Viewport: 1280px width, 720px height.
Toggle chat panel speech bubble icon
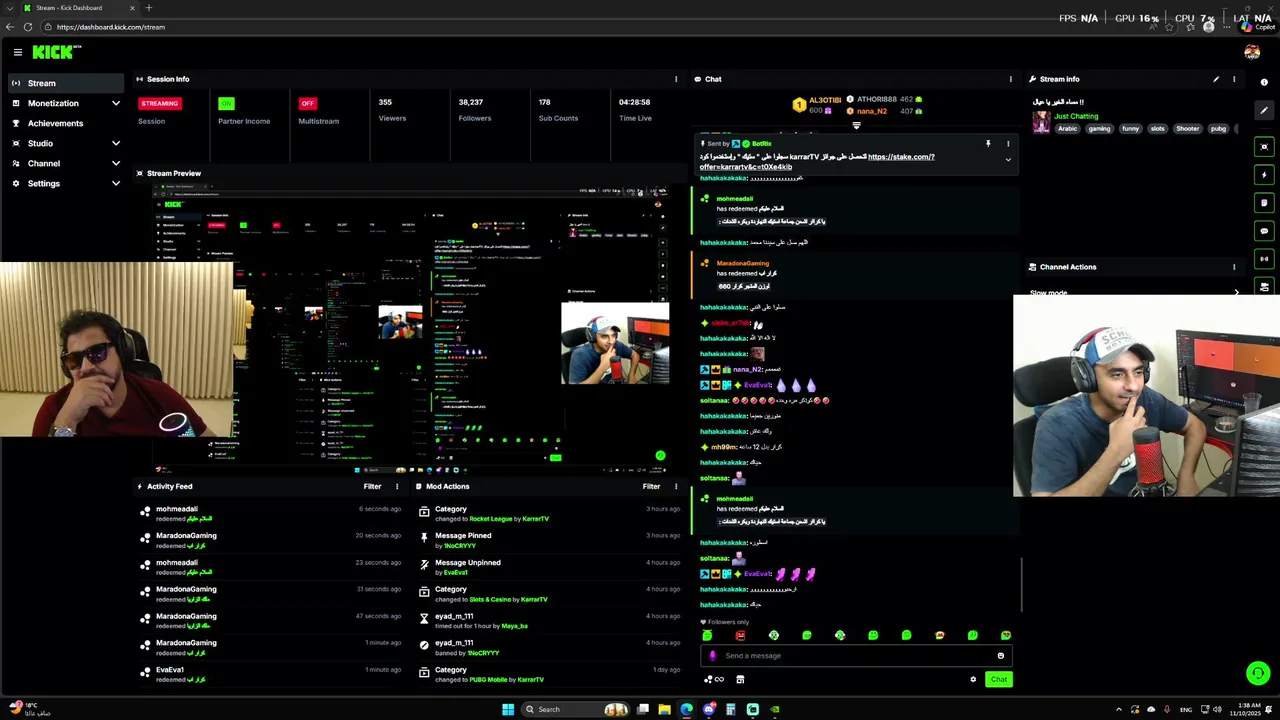(x=1264, y=231)
